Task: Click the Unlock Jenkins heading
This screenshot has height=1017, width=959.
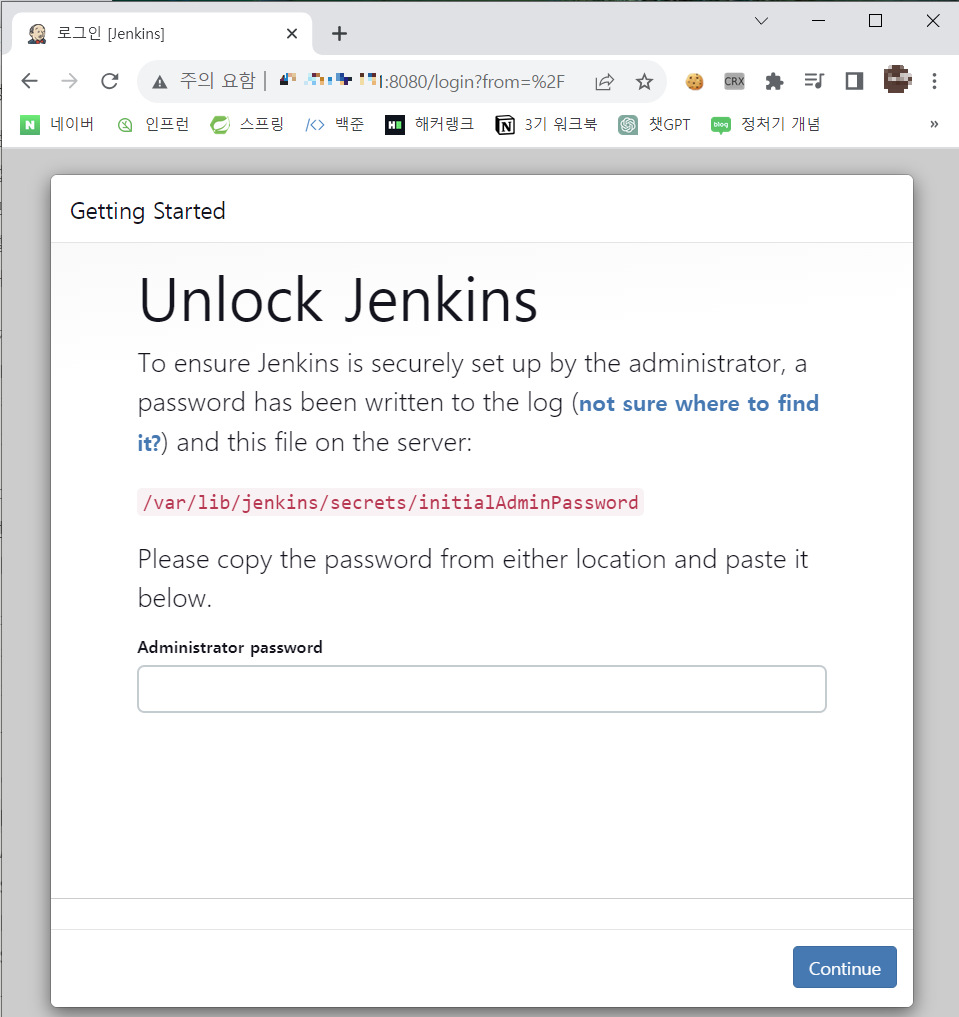Action: [x=338, y=300]
